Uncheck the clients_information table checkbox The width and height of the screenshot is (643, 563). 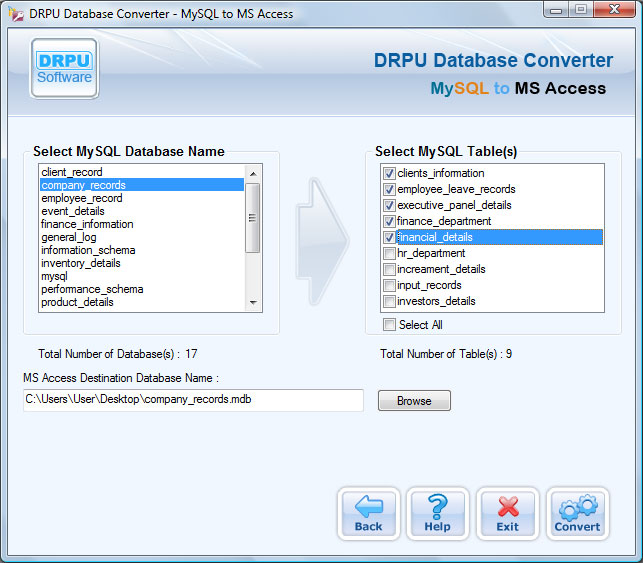(389, 173)
